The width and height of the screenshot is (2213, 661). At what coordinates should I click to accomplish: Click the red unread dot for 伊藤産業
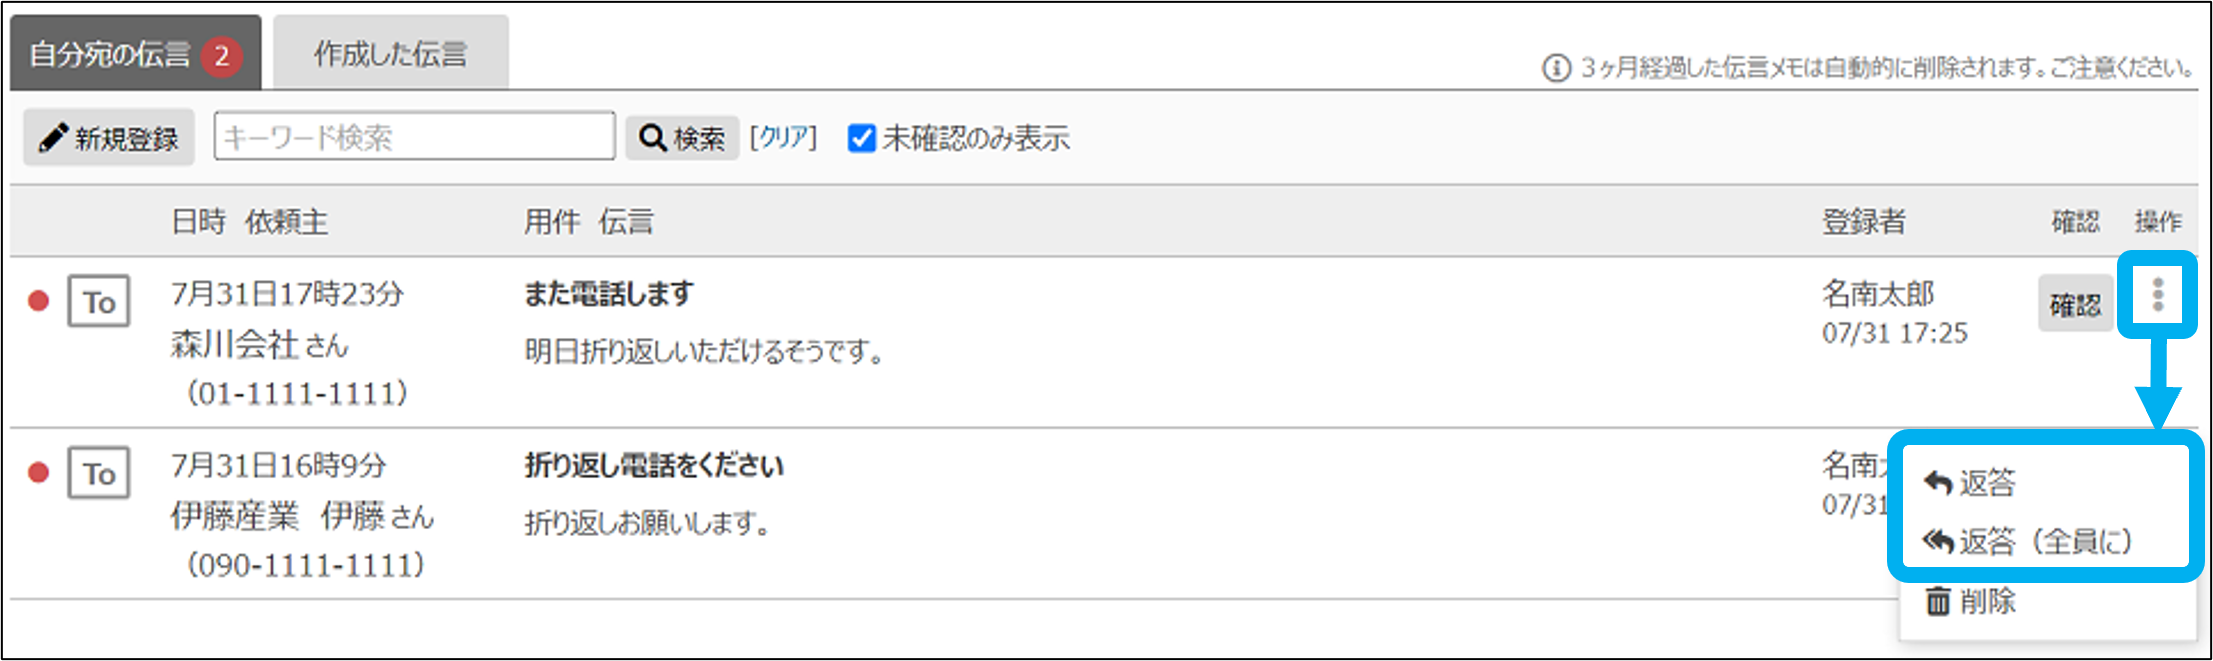(x=39, y=472)
